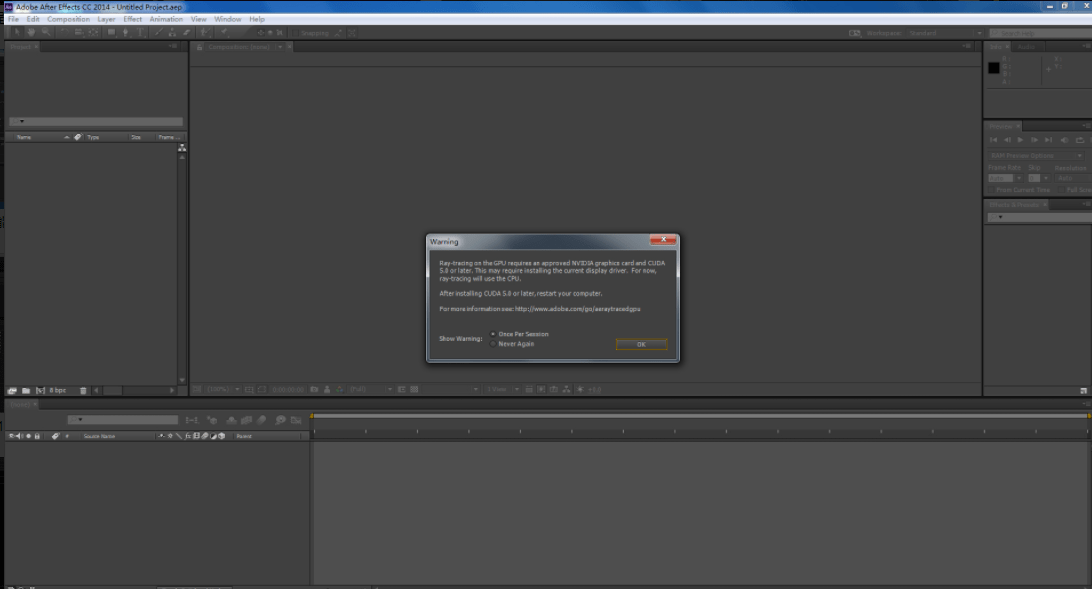Select the Pen tool
This screenshot has width=1092, height=589.
(x=125, y=33)
